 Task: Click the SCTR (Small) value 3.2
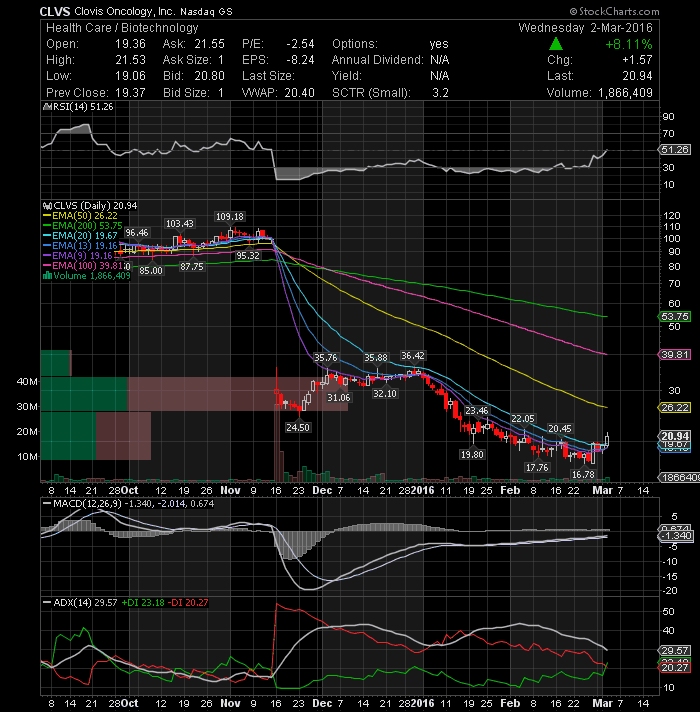(x=440, y=93)
